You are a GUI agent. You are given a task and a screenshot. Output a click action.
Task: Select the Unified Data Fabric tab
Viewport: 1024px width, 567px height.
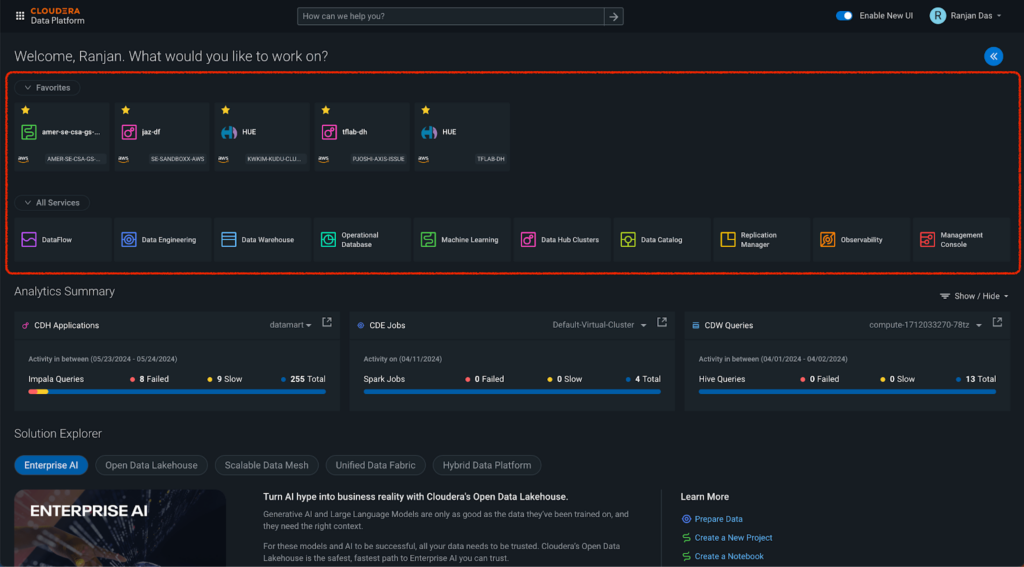[x=375, y=465]
